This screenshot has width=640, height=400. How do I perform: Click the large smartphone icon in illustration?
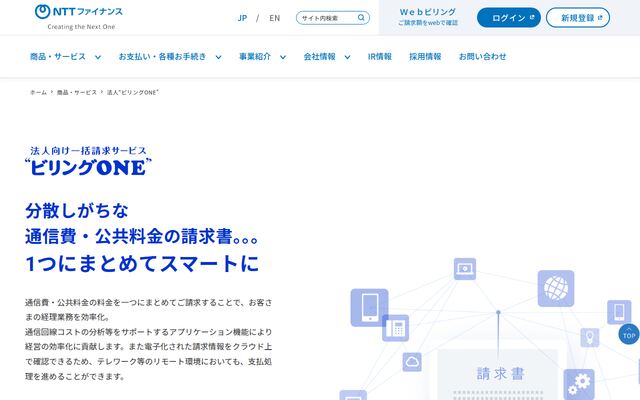(369, 307)
